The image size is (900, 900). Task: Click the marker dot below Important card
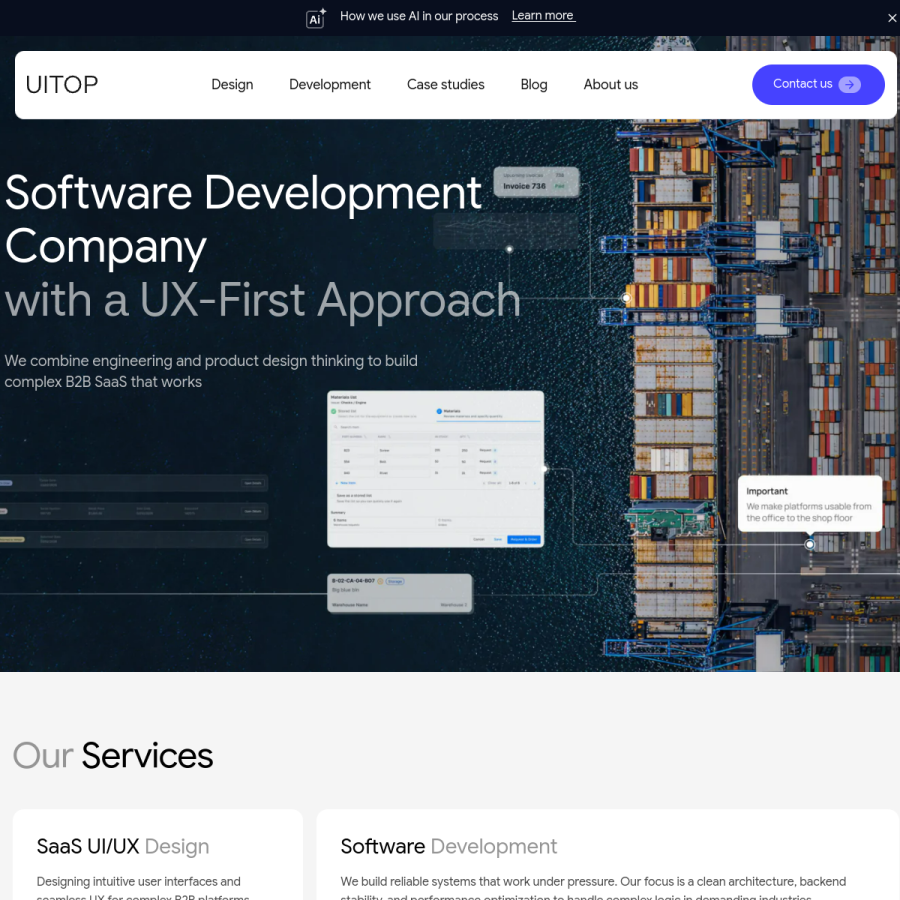(809, 544)
